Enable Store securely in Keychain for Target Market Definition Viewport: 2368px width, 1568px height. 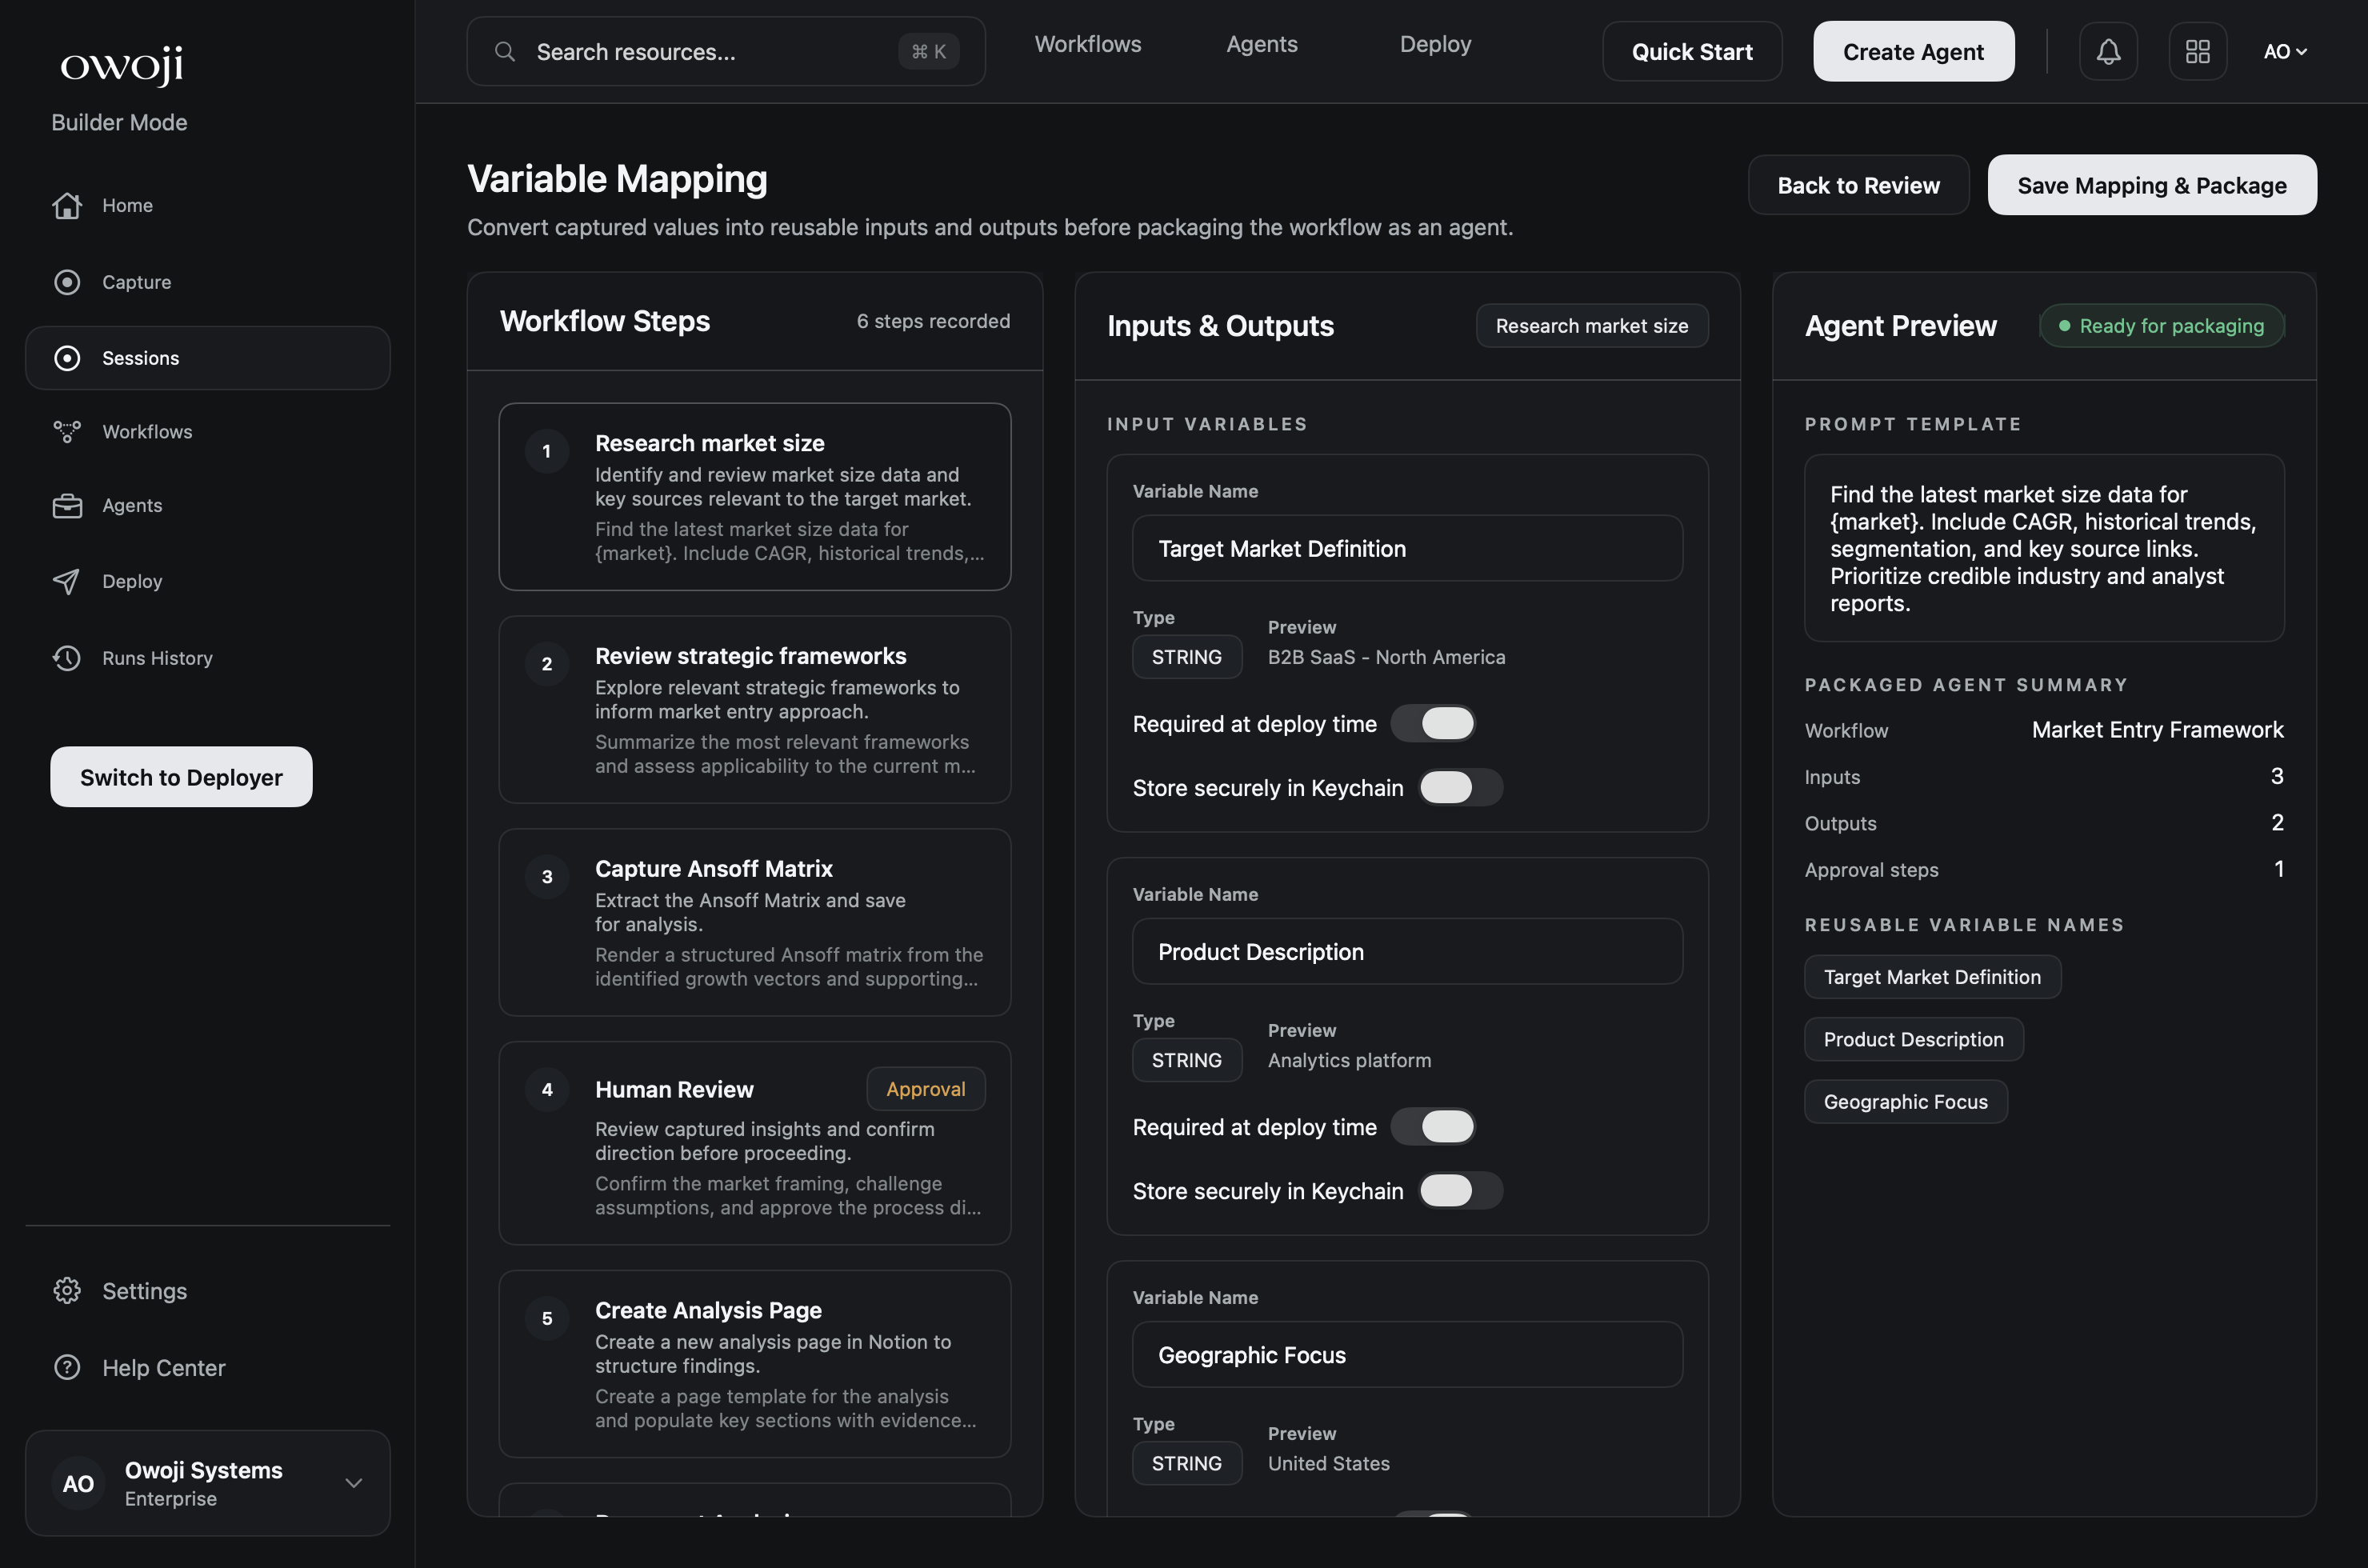coord(1461,787)
